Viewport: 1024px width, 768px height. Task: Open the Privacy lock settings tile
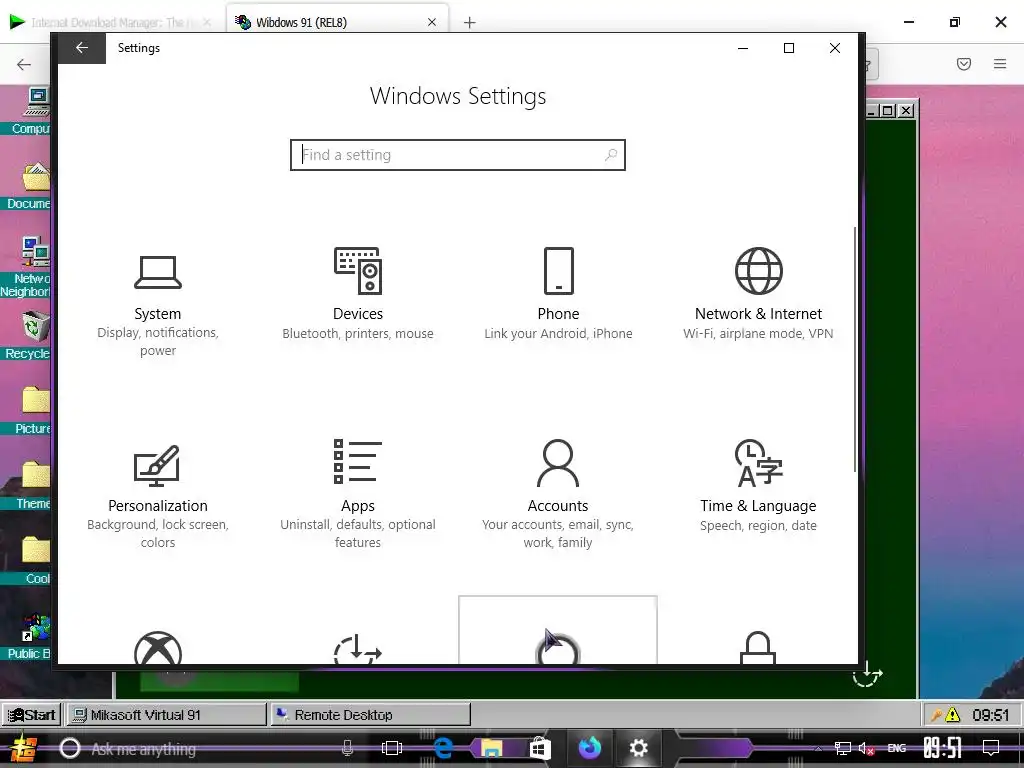tap(758, 648)
